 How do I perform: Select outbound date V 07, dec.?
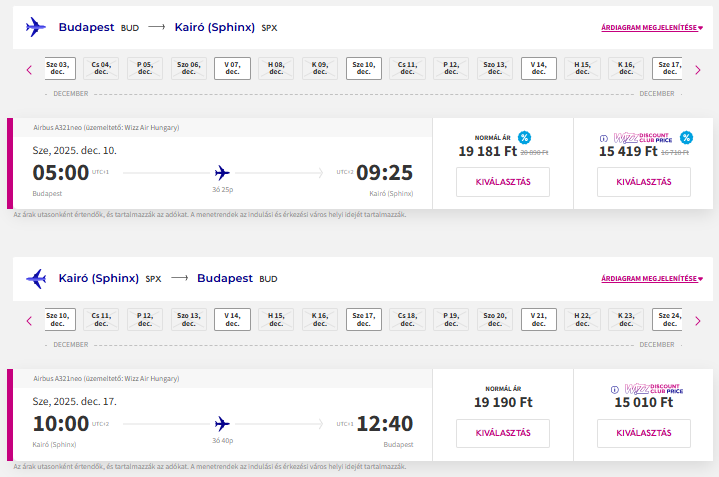click(232, 68)
